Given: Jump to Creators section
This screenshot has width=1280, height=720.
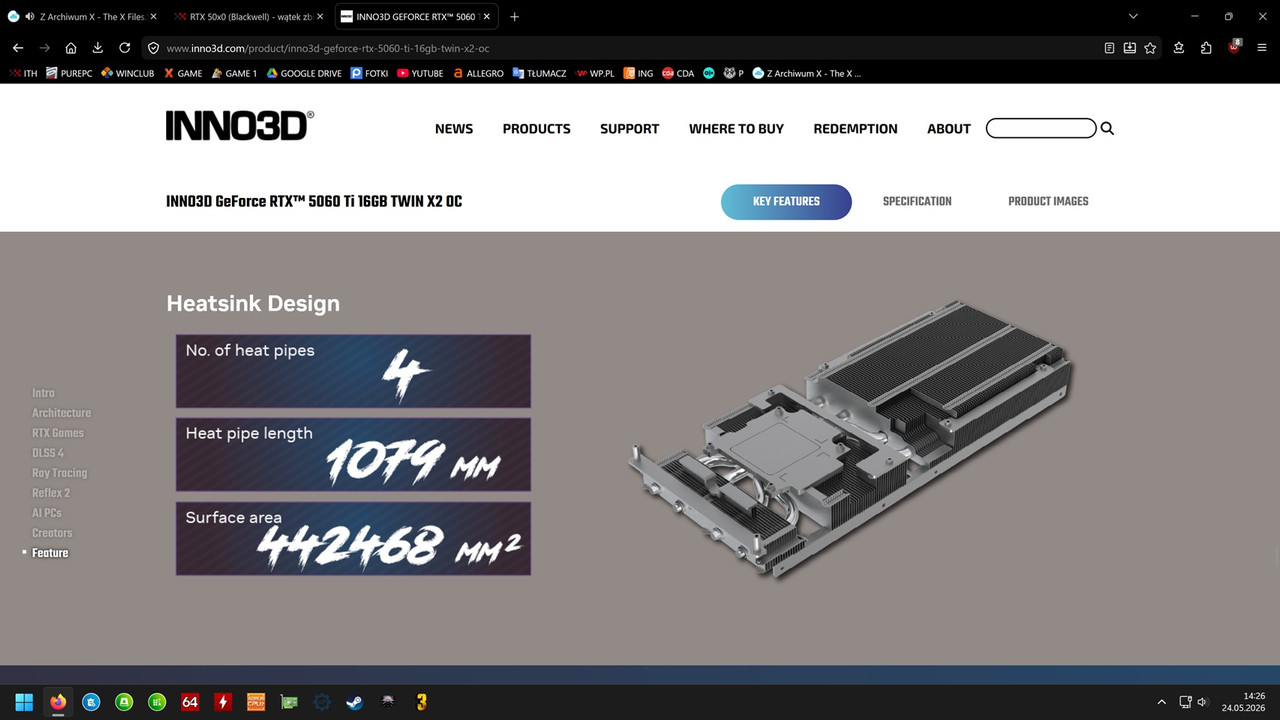Looking at the screenshot, I should pyautogui.click(x=52, y=533).
